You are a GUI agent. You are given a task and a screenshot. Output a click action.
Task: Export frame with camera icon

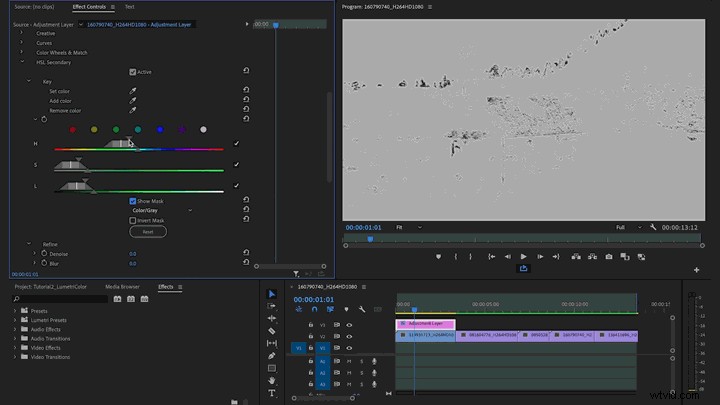(609, 257)
